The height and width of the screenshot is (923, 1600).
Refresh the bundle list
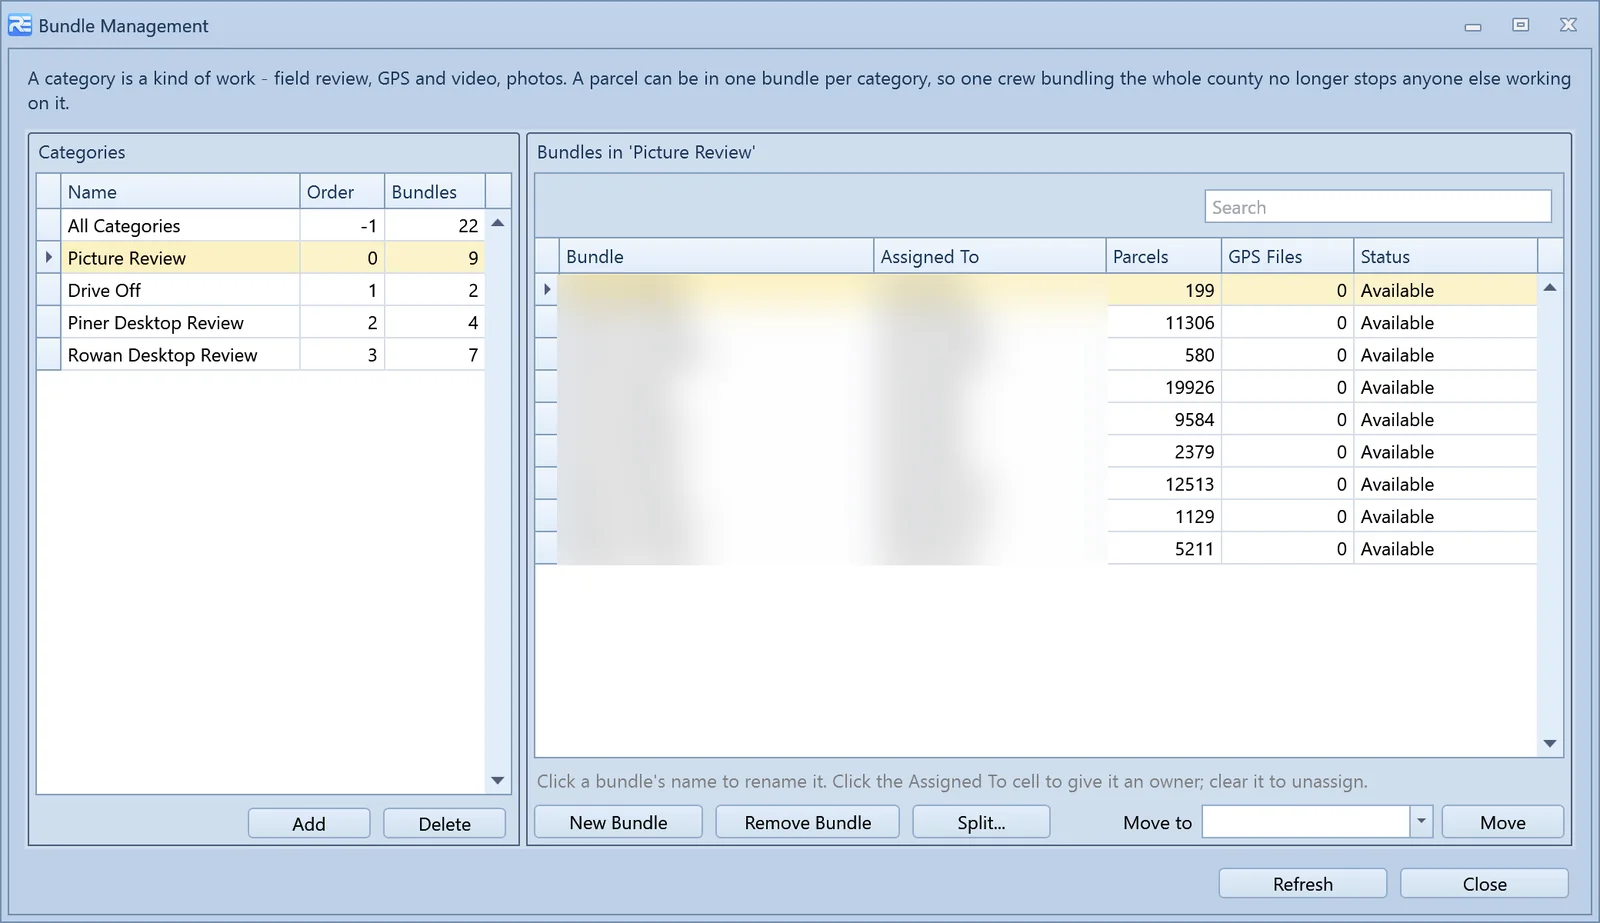1302,884
